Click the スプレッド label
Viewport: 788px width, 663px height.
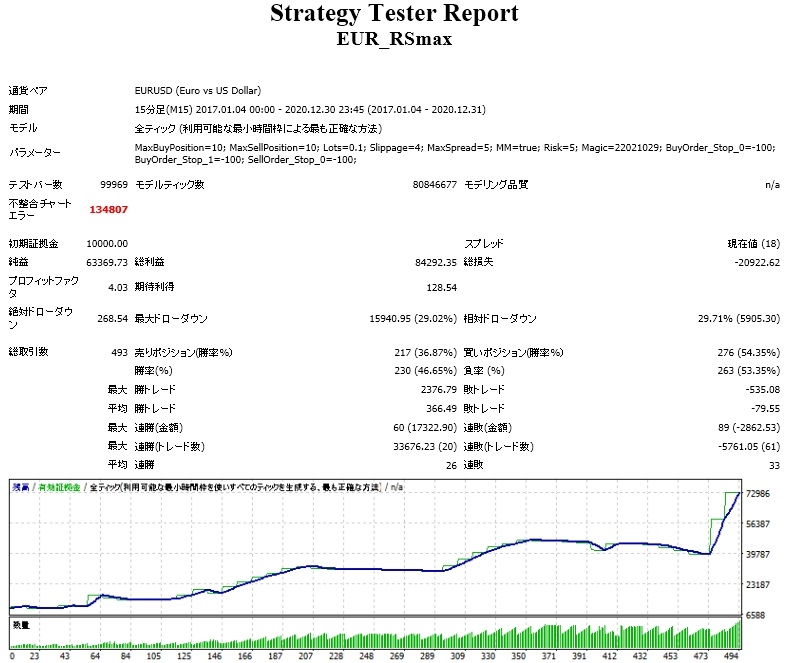click(483, 243)
